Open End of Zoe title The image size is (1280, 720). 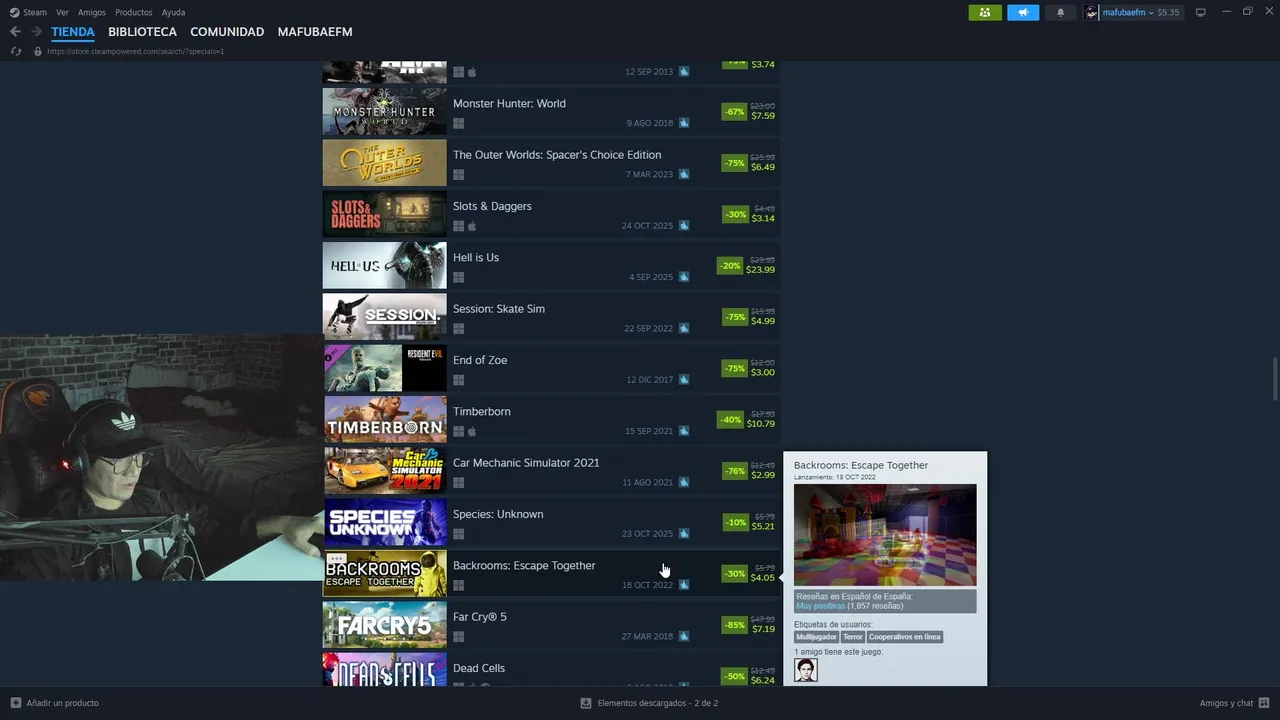[480, 360]
